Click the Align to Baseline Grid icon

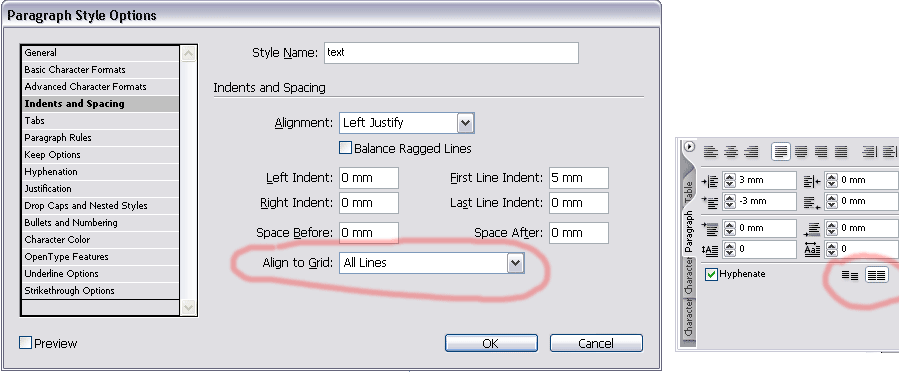coord(877,275)
